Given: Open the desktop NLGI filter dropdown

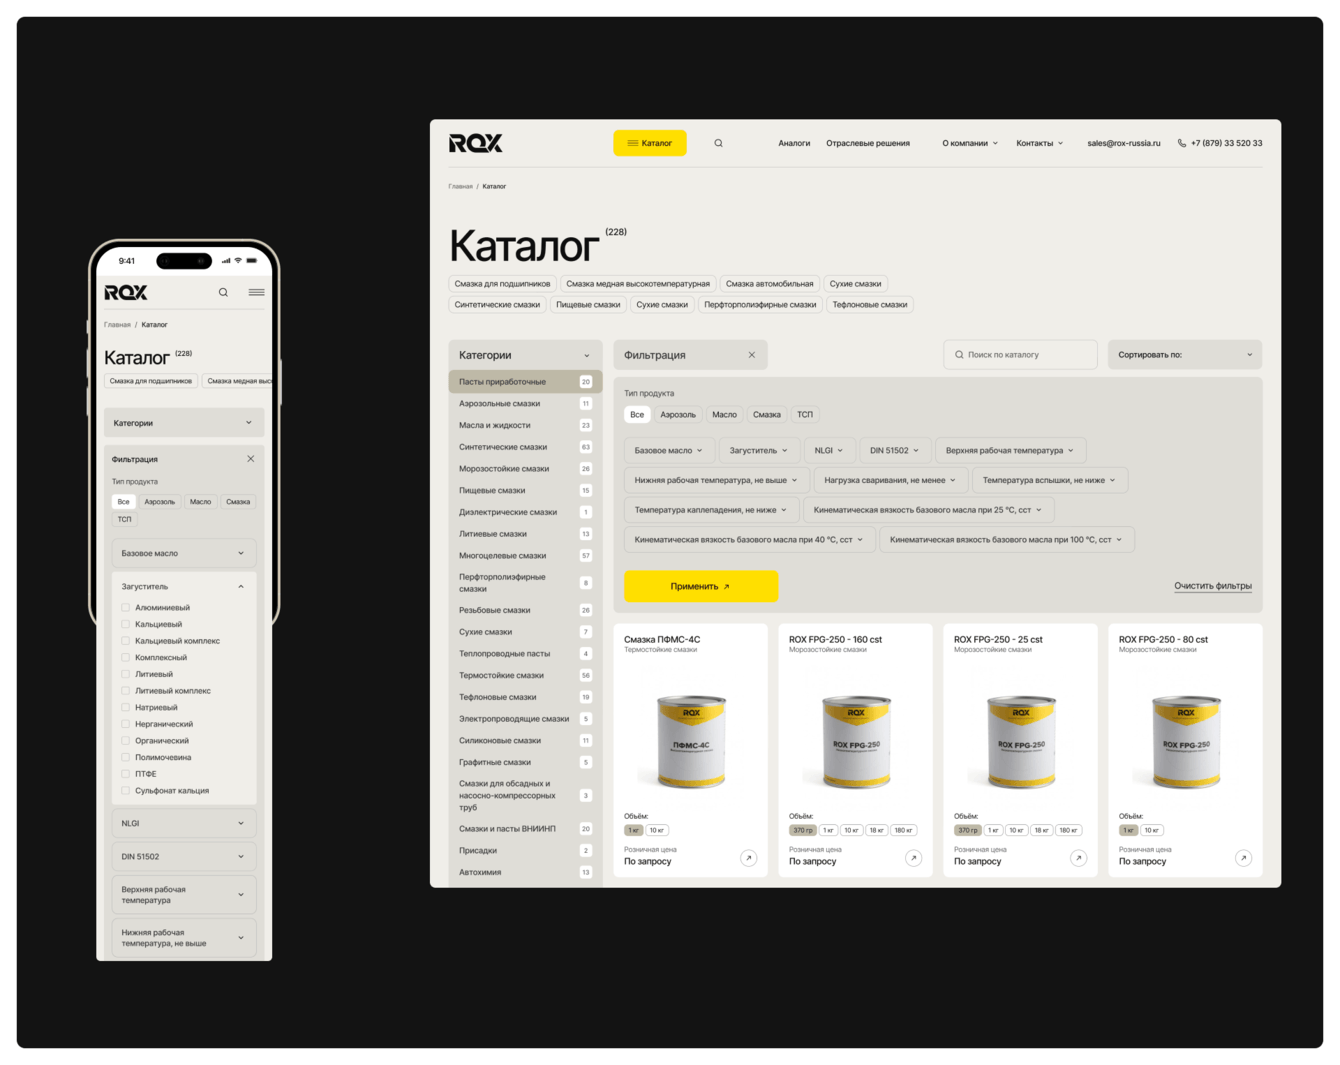Looking at the screenshot, I should pos(829,450).
